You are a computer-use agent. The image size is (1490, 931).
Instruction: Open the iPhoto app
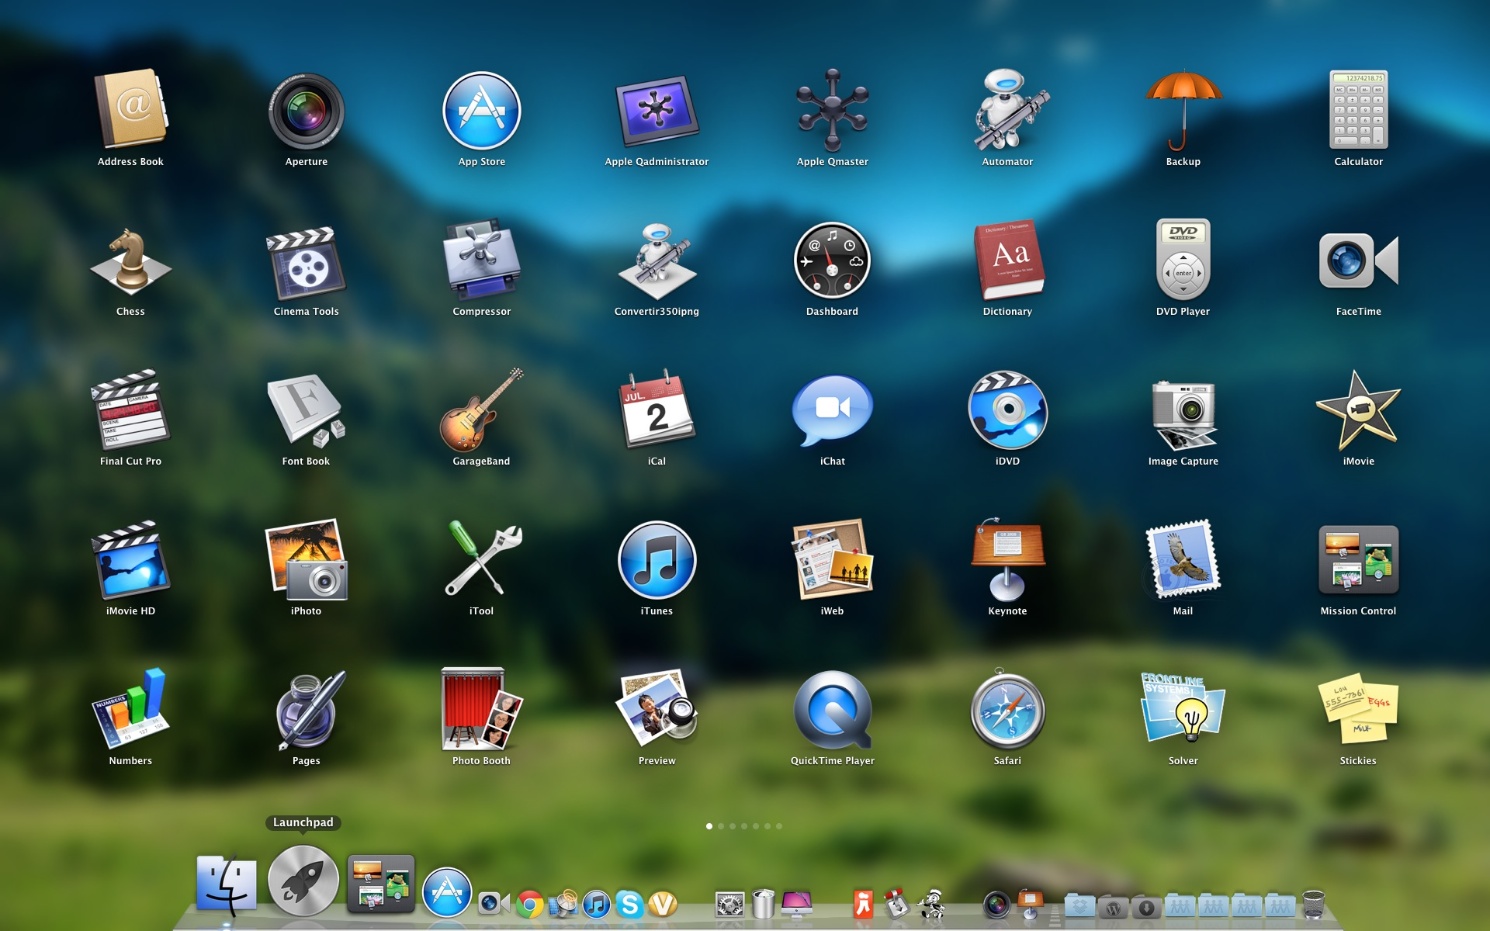point(306,560)
